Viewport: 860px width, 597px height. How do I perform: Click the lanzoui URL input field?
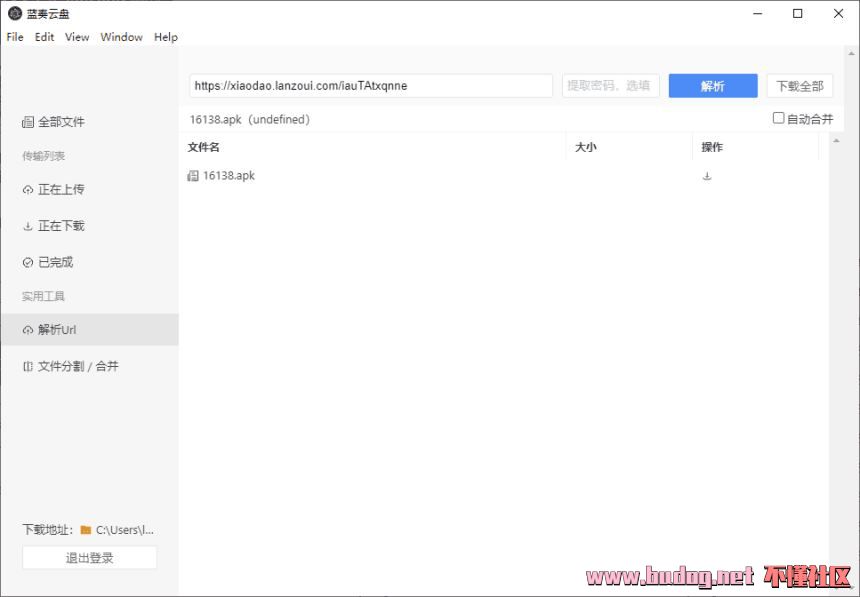[x=371, y=86]
